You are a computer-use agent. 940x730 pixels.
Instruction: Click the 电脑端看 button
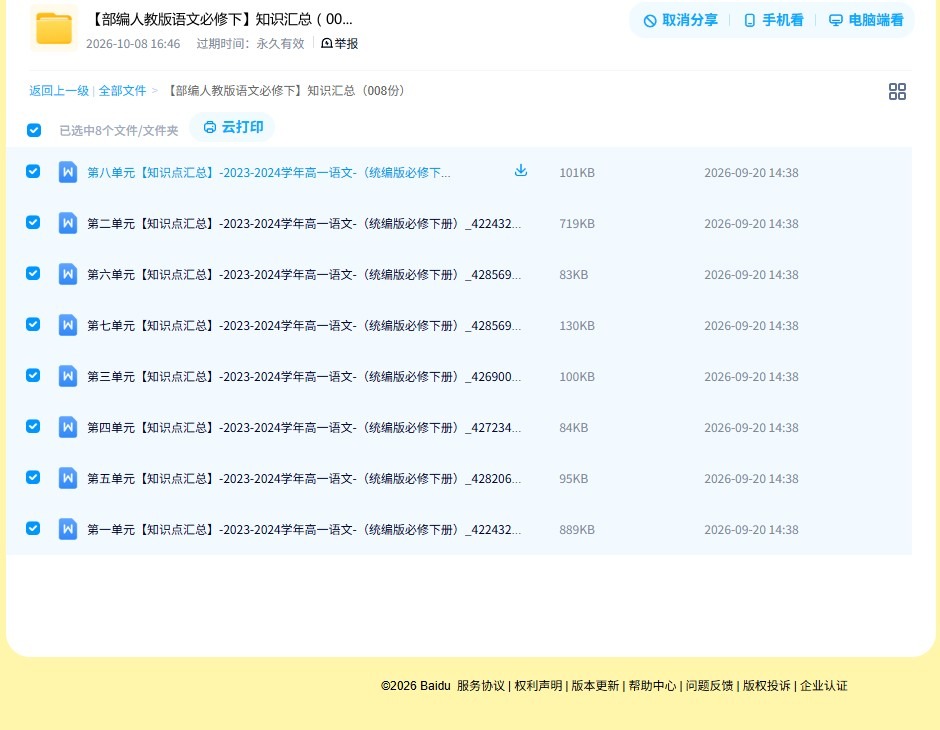tap(866, 20)
